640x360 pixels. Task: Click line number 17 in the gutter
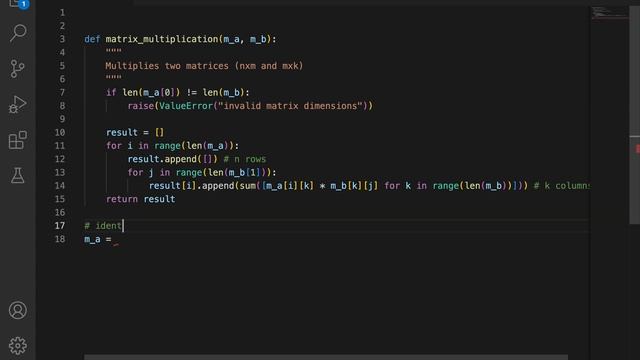pos(60,226)
